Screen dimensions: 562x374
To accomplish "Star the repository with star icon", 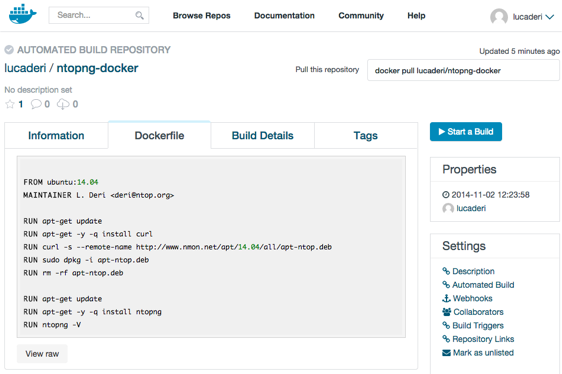I will [10, 104].
